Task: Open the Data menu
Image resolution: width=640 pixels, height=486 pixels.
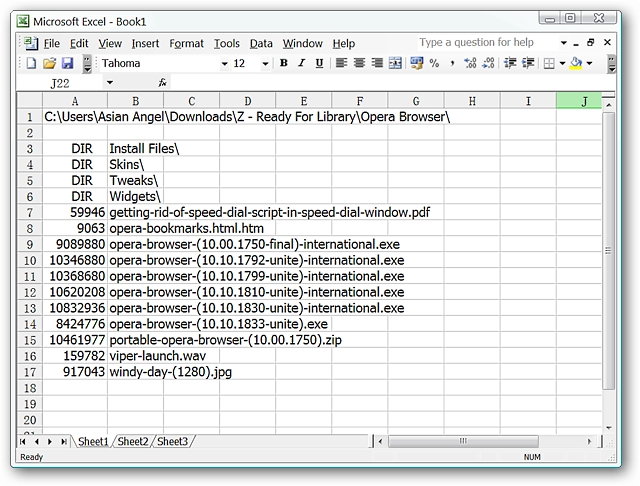Action: coord(261,43)
